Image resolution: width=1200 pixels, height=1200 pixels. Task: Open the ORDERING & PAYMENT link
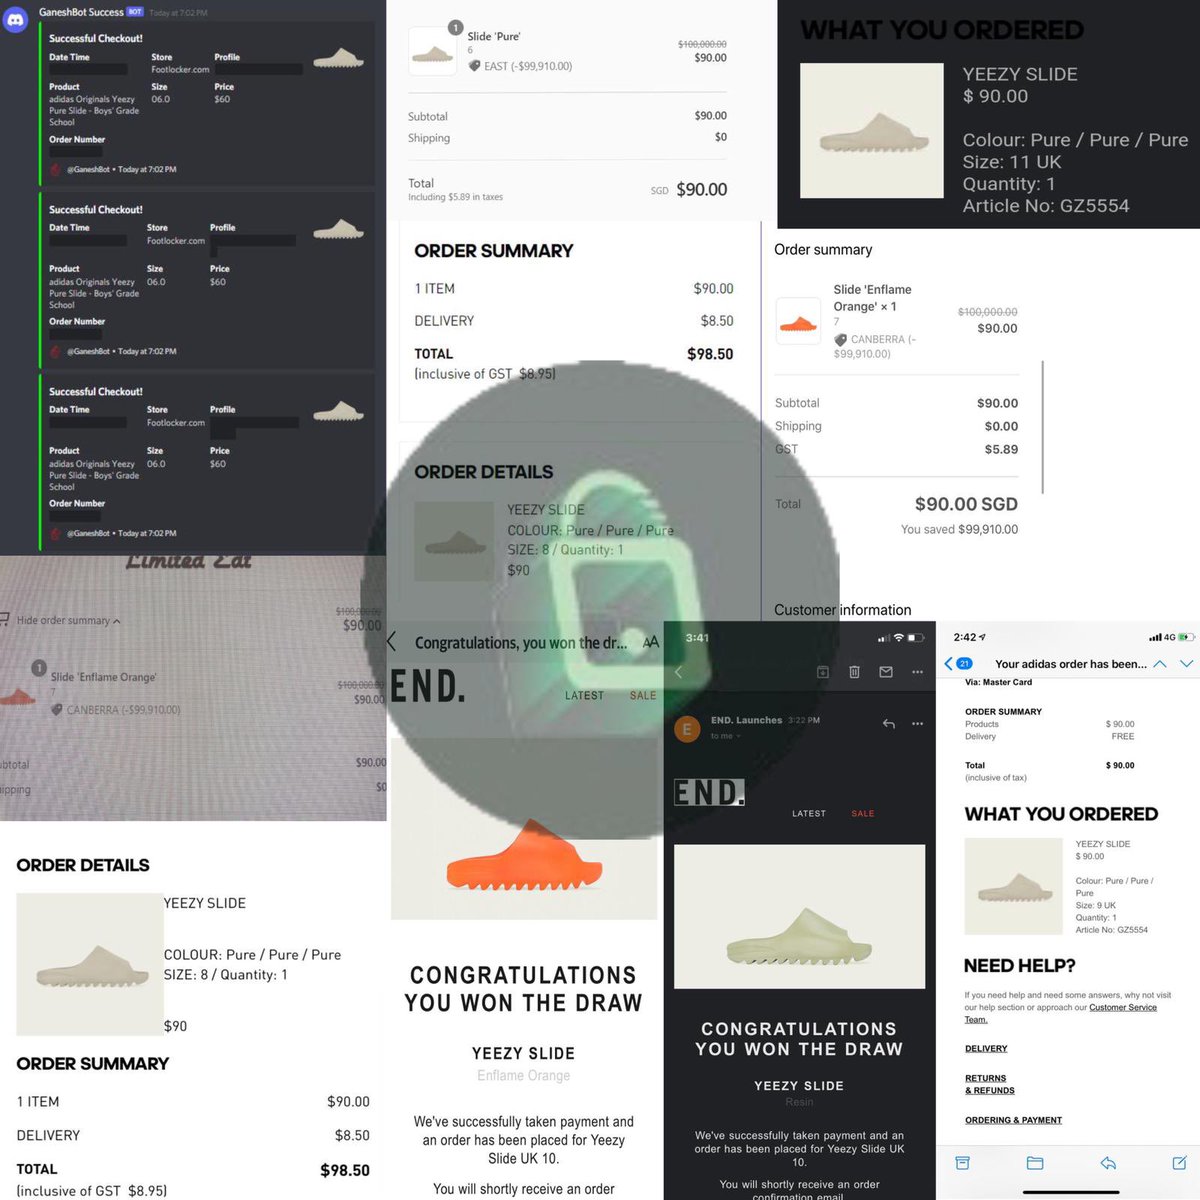tap(1013, 1120)
